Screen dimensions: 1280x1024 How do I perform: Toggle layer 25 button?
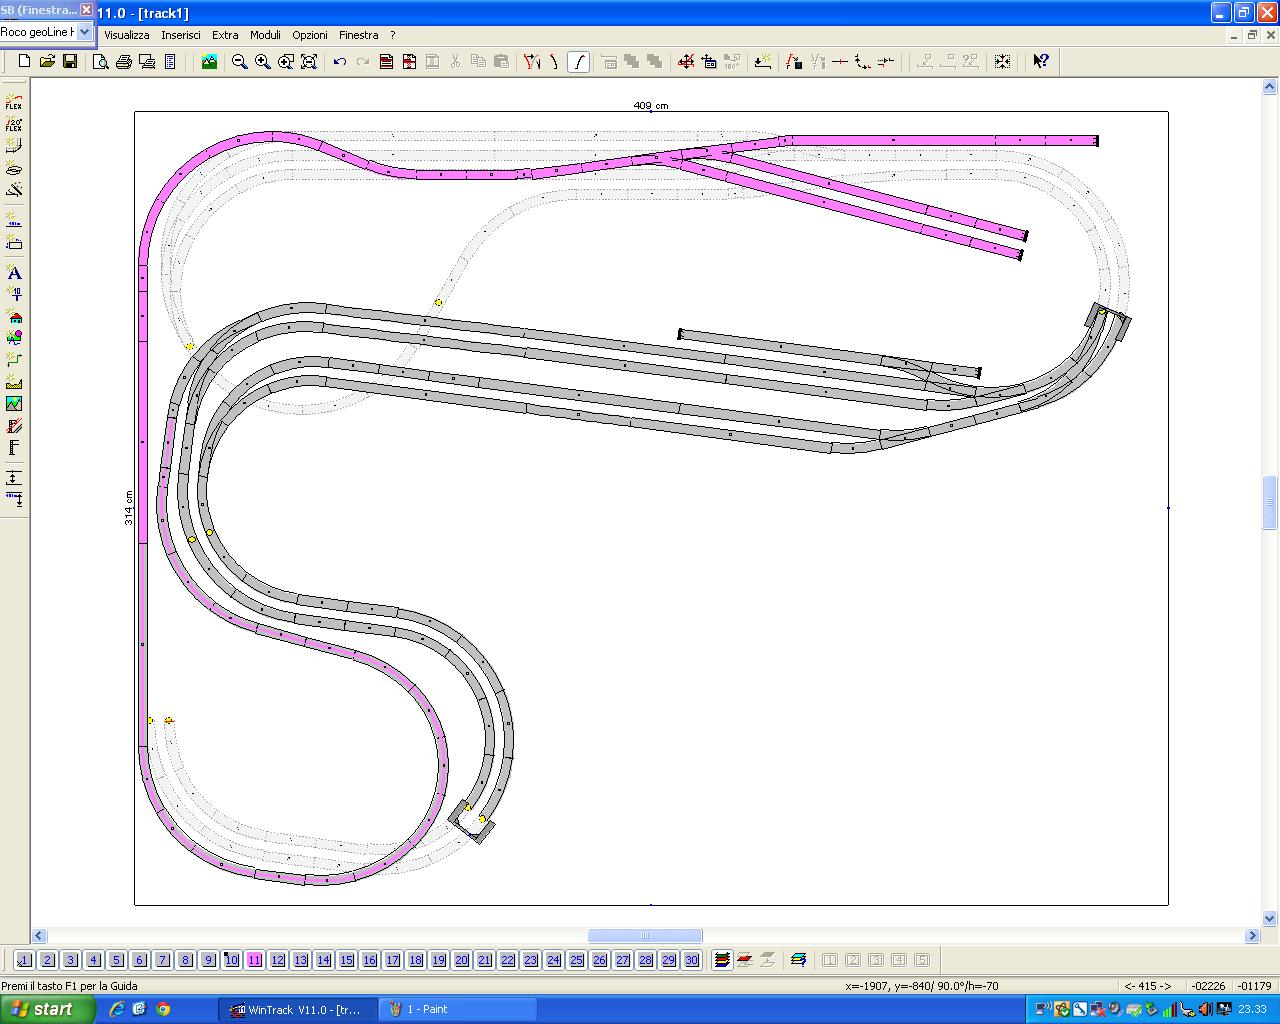[576, 960]
